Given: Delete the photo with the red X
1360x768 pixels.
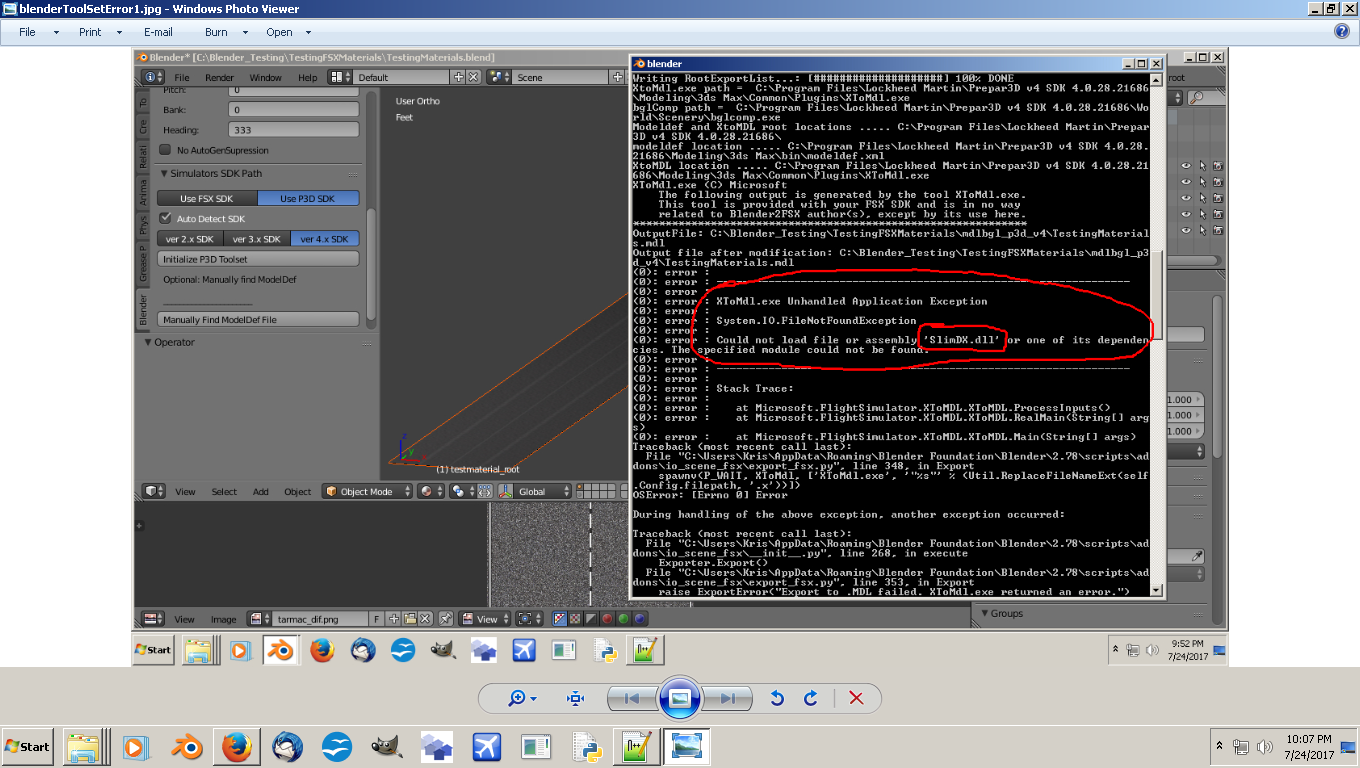Looking at the screenshot, I should (856, 698).
